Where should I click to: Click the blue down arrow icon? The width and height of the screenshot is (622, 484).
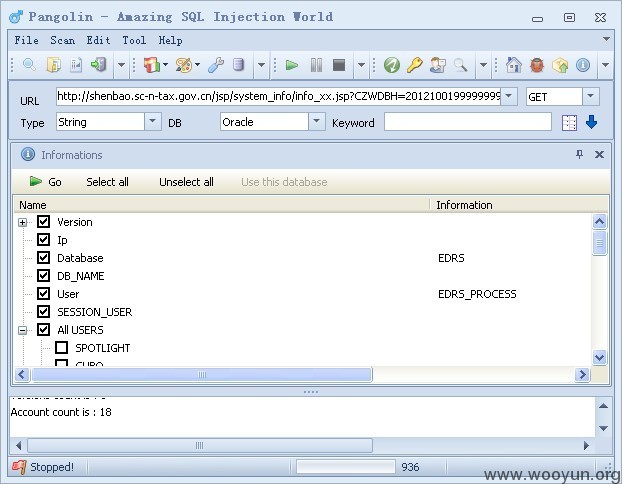pyautogui.click(x=591, y=122)
